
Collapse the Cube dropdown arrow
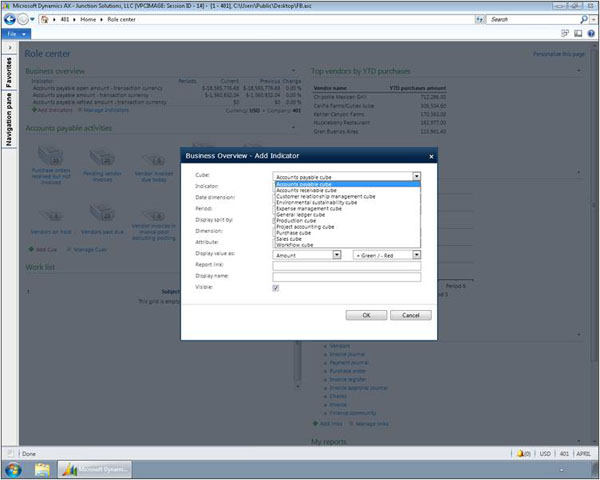(416, 175)
